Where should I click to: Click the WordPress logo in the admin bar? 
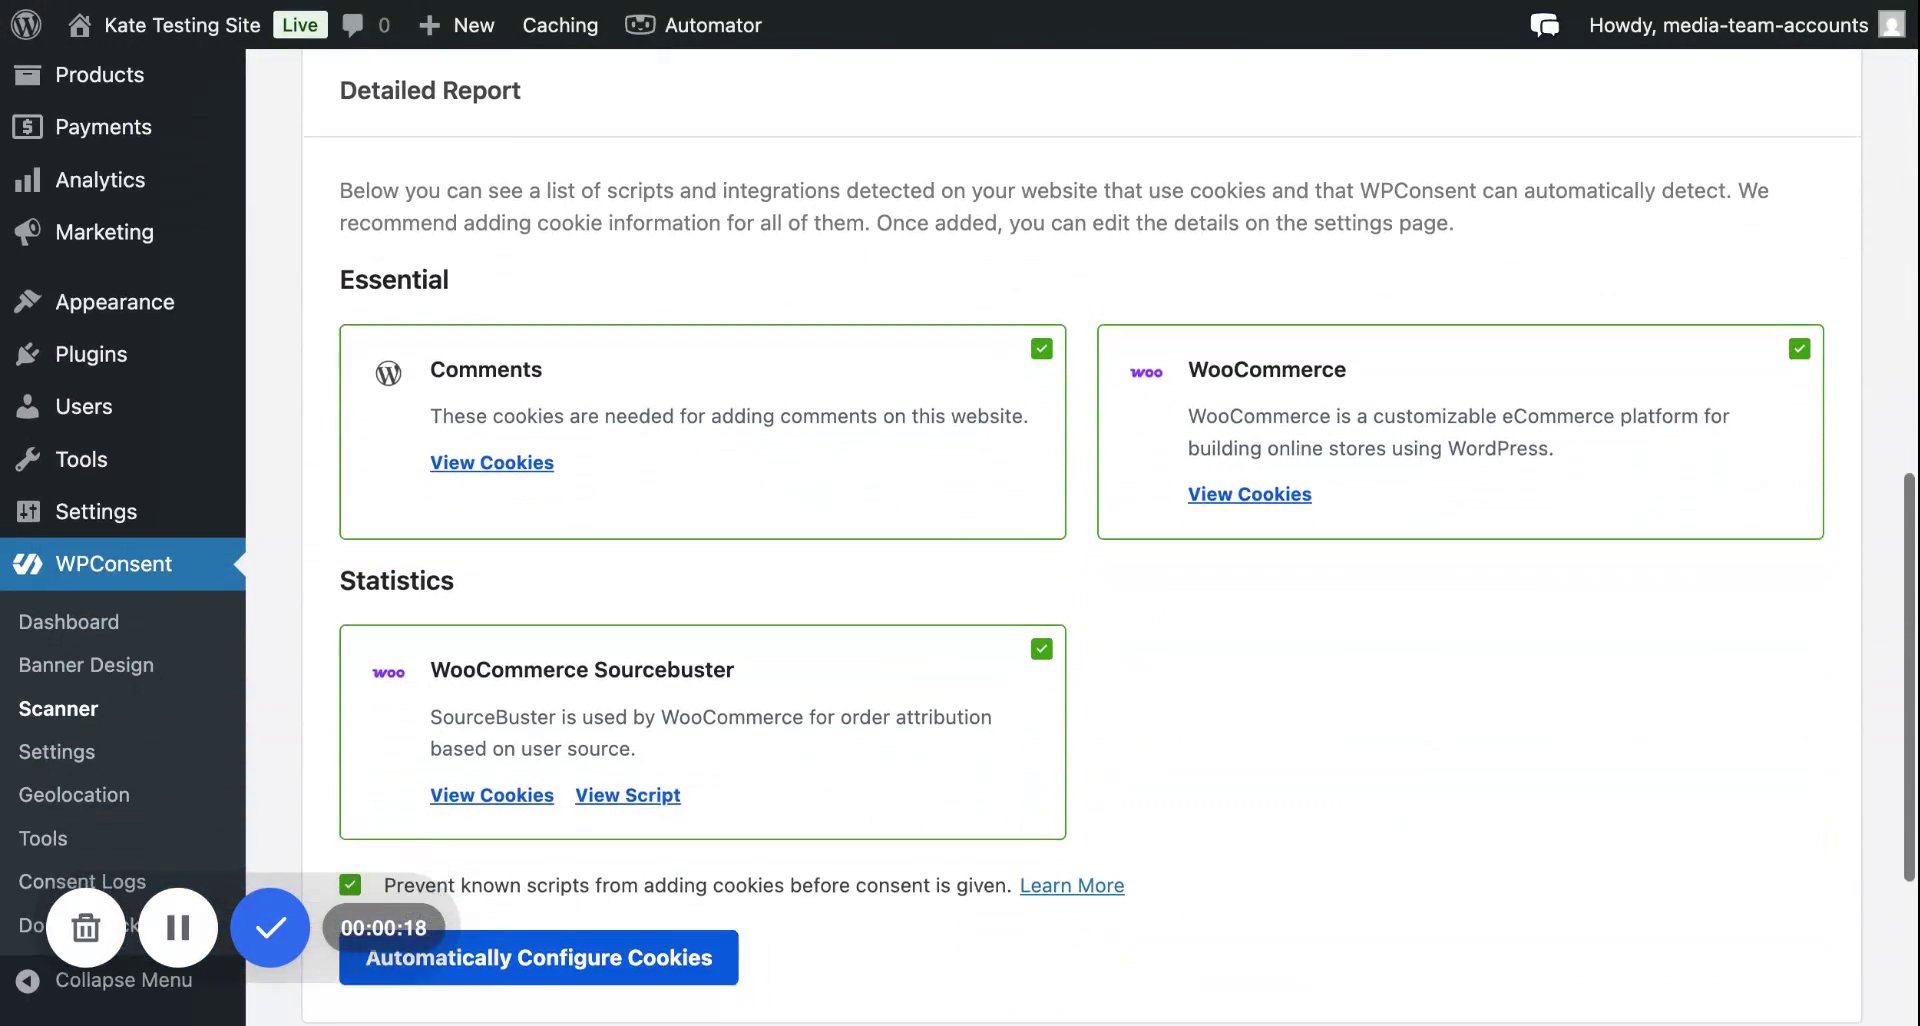point(26,25)
